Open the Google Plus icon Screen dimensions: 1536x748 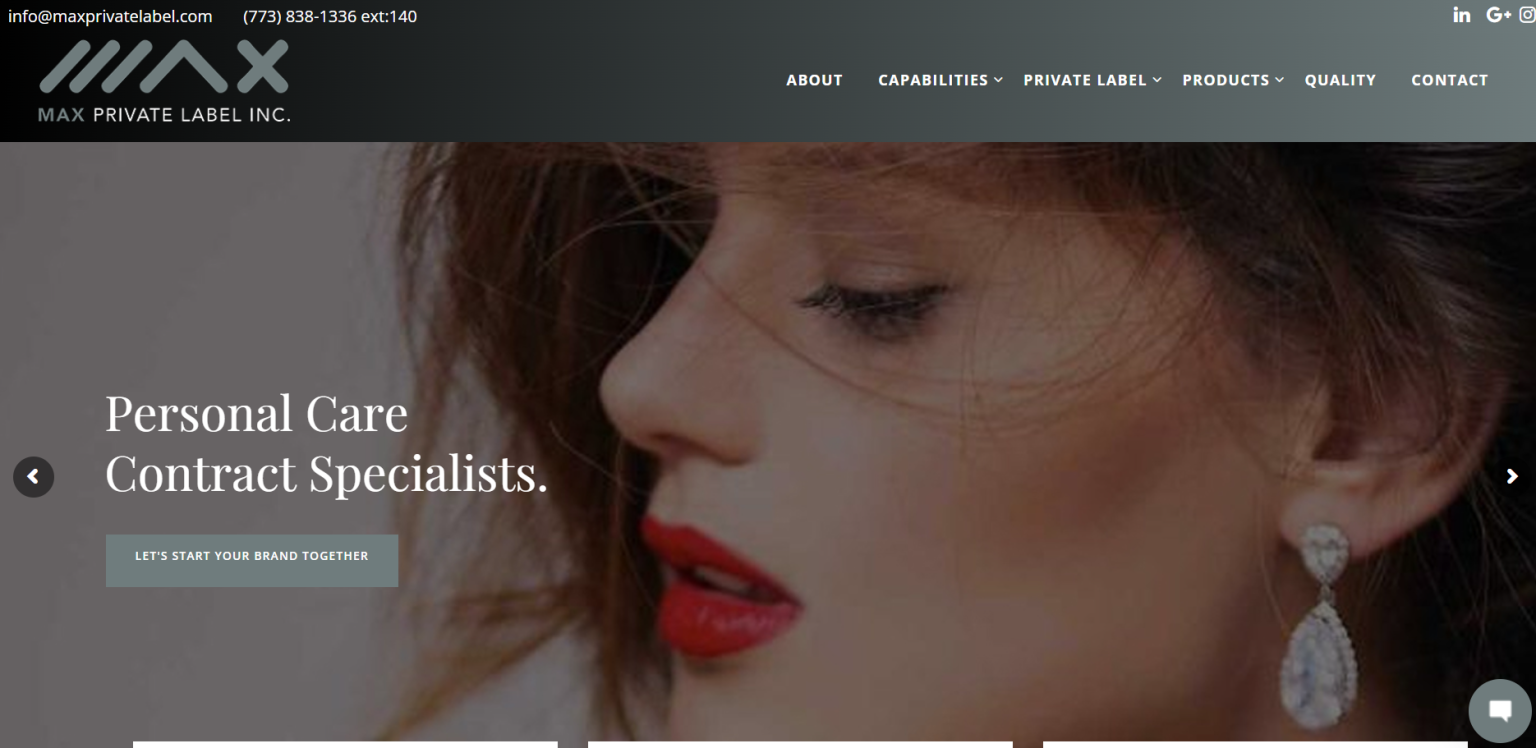pos(1498,15)
